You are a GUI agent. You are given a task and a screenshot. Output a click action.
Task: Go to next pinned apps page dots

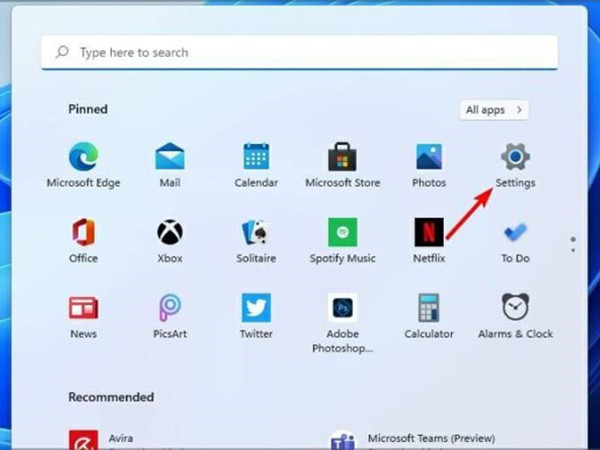pyautogui.click(x=573, y=245)
